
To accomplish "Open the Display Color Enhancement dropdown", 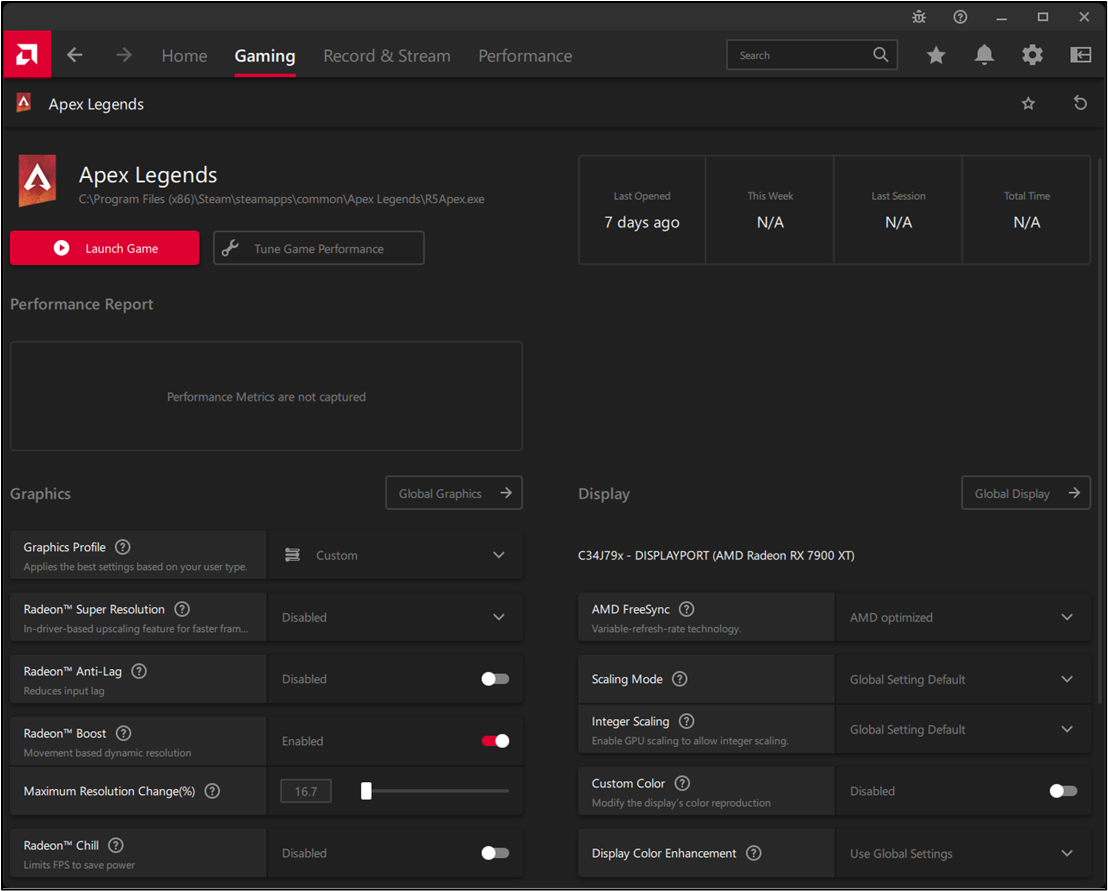I will (x=962, y=853).
